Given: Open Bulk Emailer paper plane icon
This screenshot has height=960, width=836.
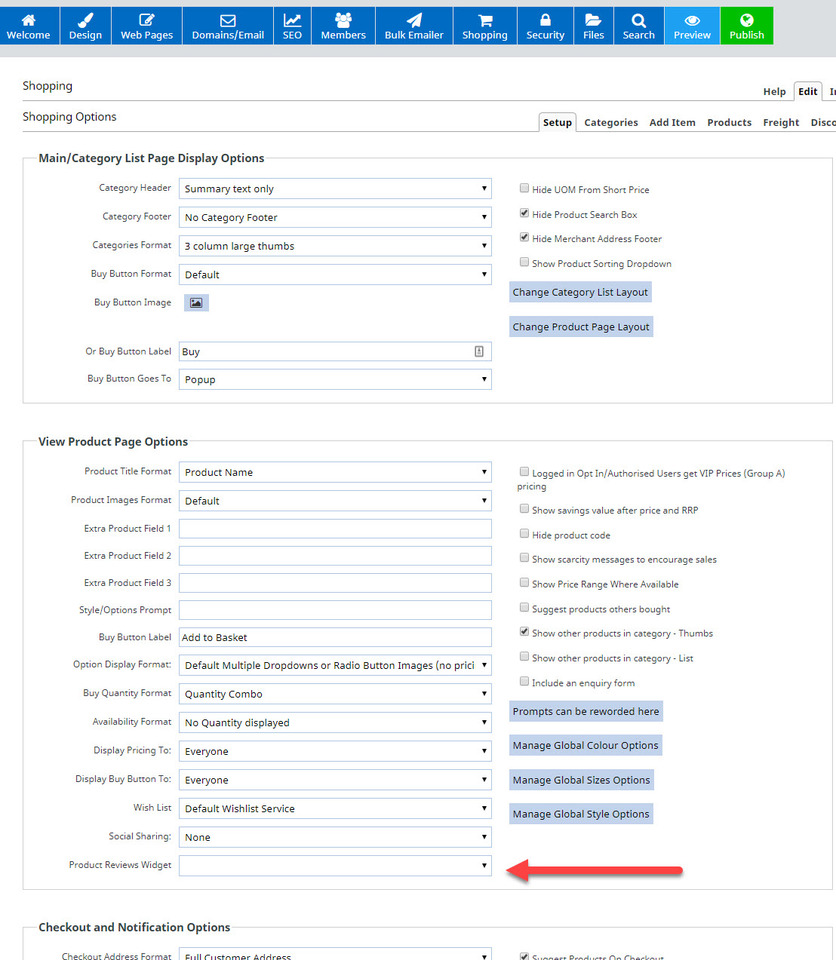Looking at the screenshot, I should [413, 20].
